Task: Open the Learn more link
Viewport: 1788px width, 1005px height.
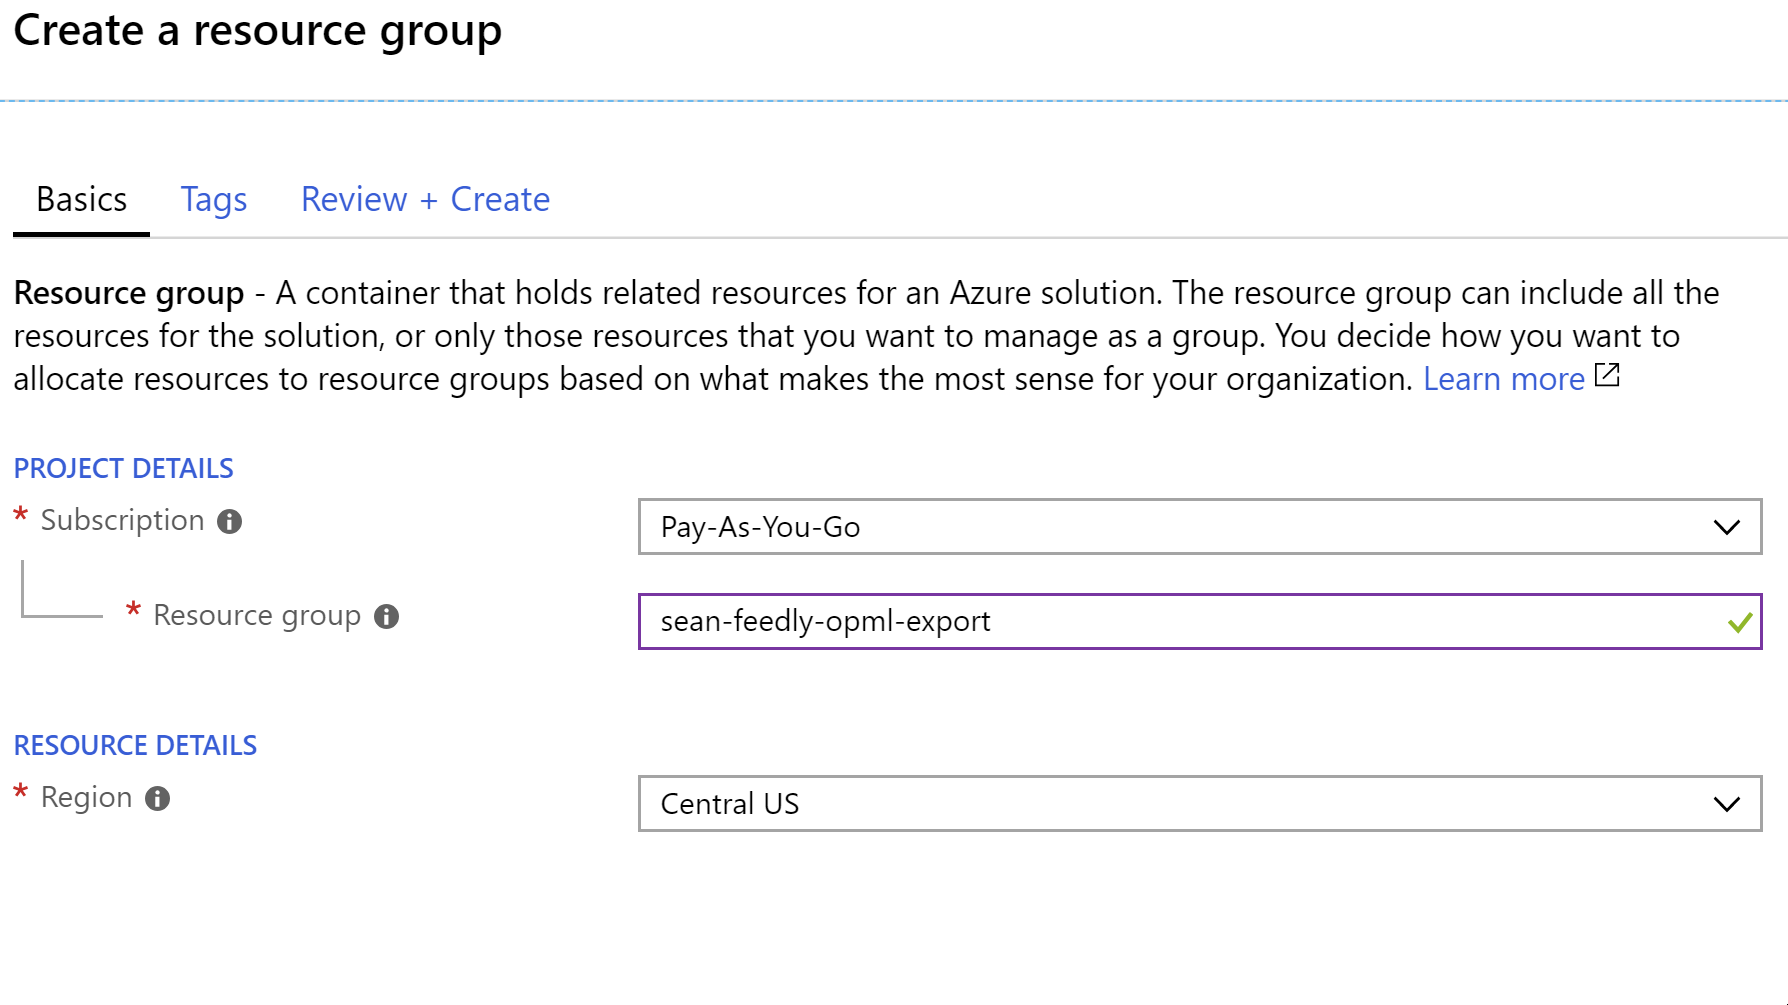Action: [1503, 378]
